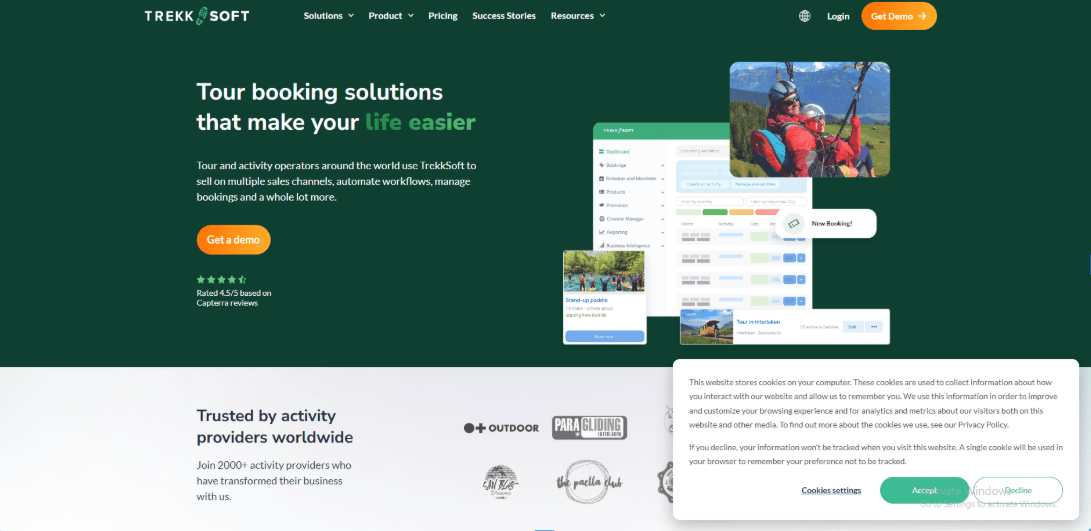Click 'Trusted by activity providers worldwide' heading

pos(275,427)
